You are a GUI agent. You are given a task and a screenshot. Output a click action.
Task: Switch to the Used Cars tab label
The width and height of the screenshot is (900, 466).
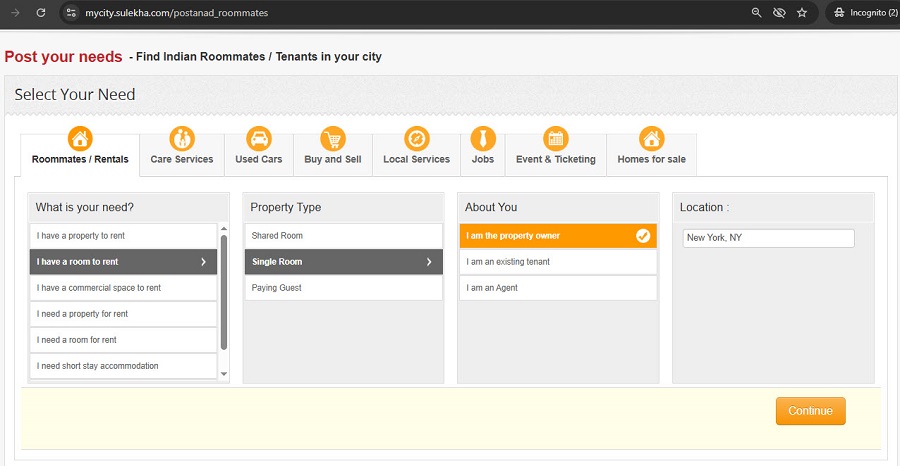258,159
